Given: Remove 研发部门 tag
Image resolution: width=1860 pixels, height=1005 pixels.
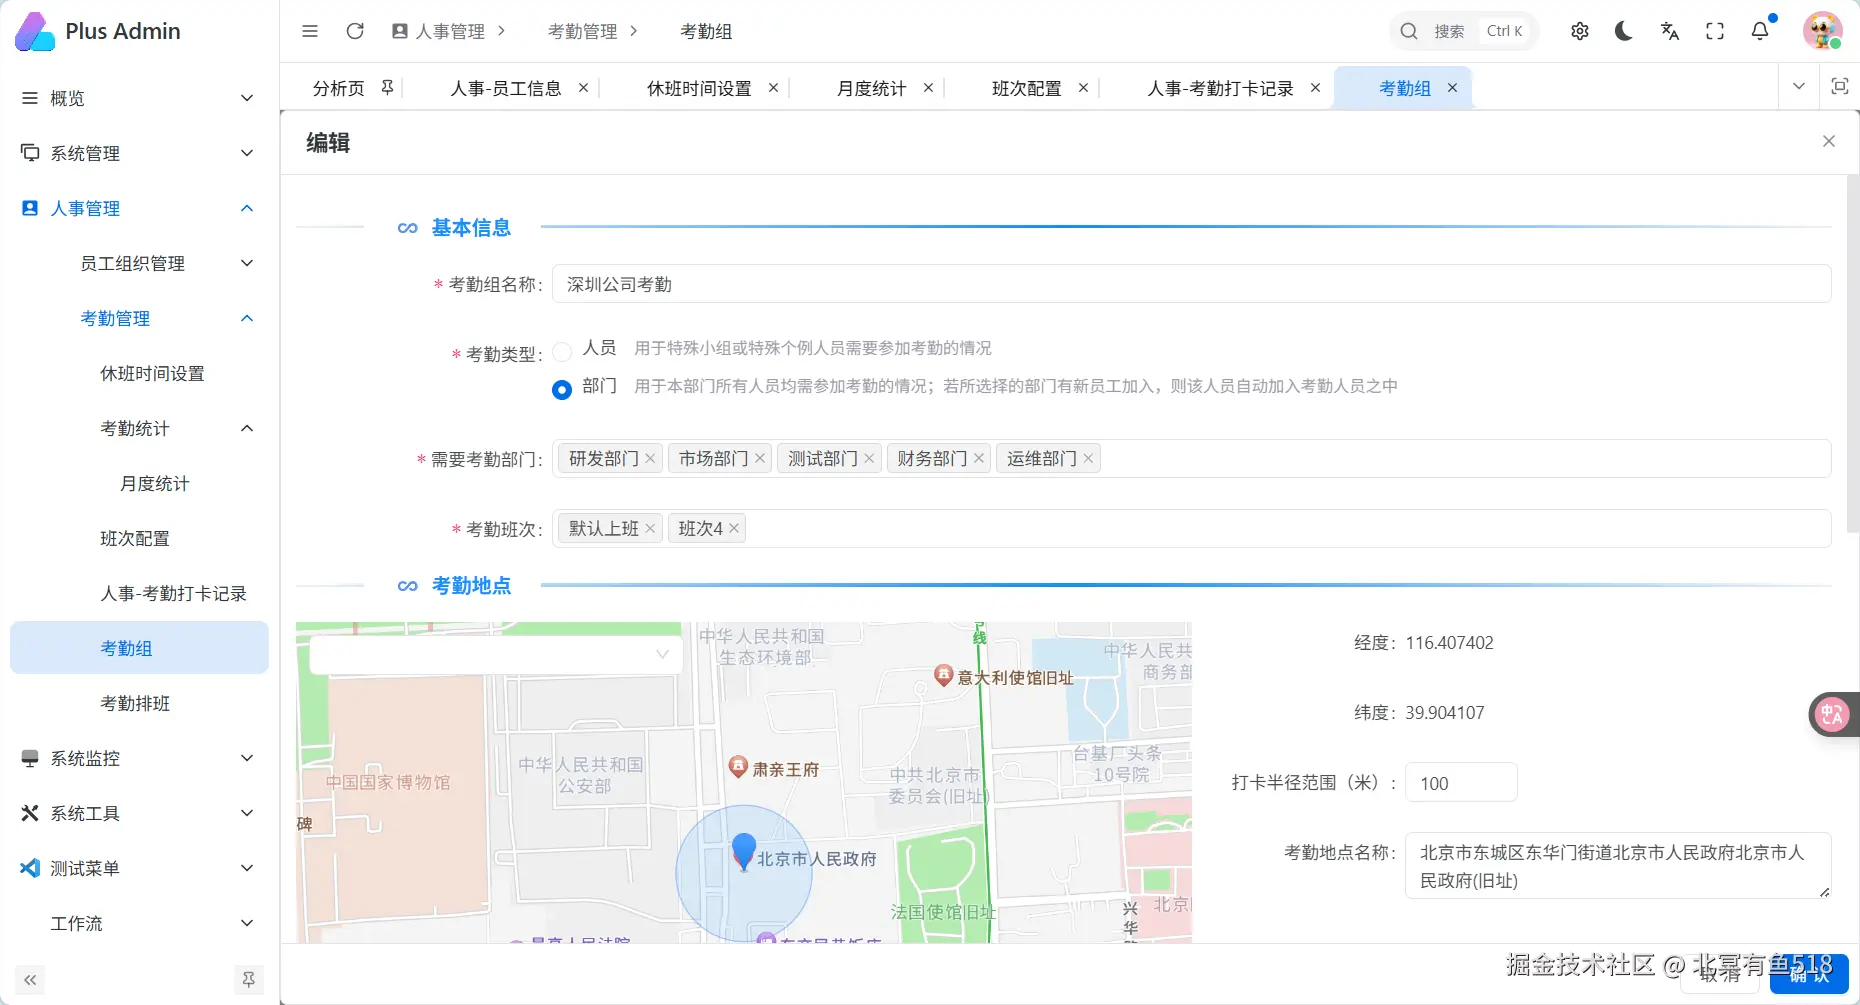Looking at the screenshot, I should point(650,459).
